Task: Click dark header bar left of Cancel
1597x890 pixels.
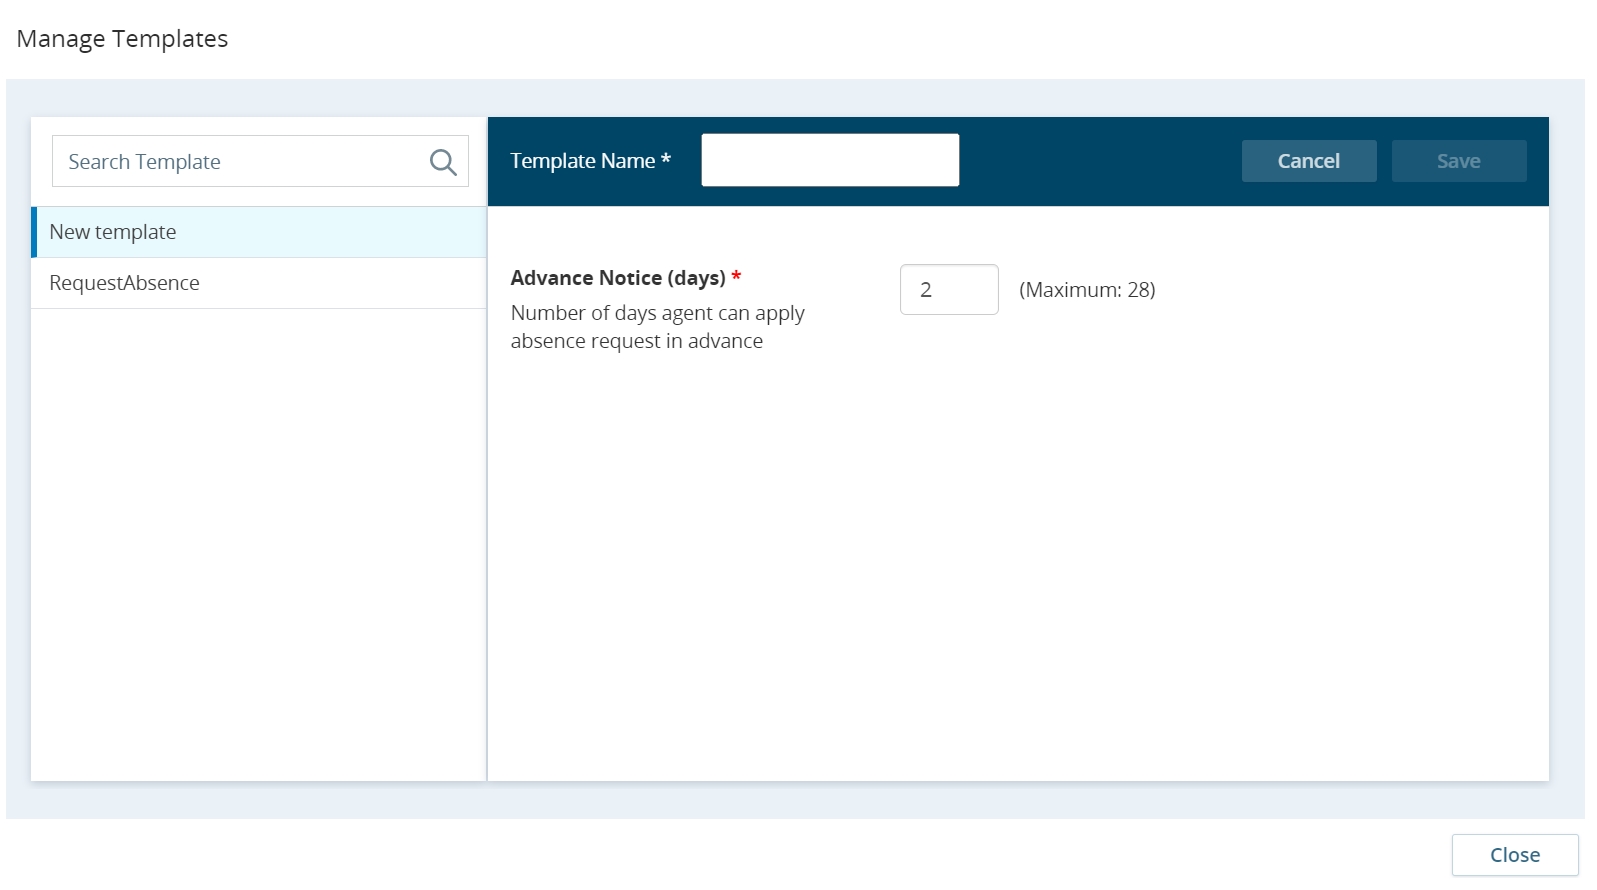Action: pos(1100,161)
